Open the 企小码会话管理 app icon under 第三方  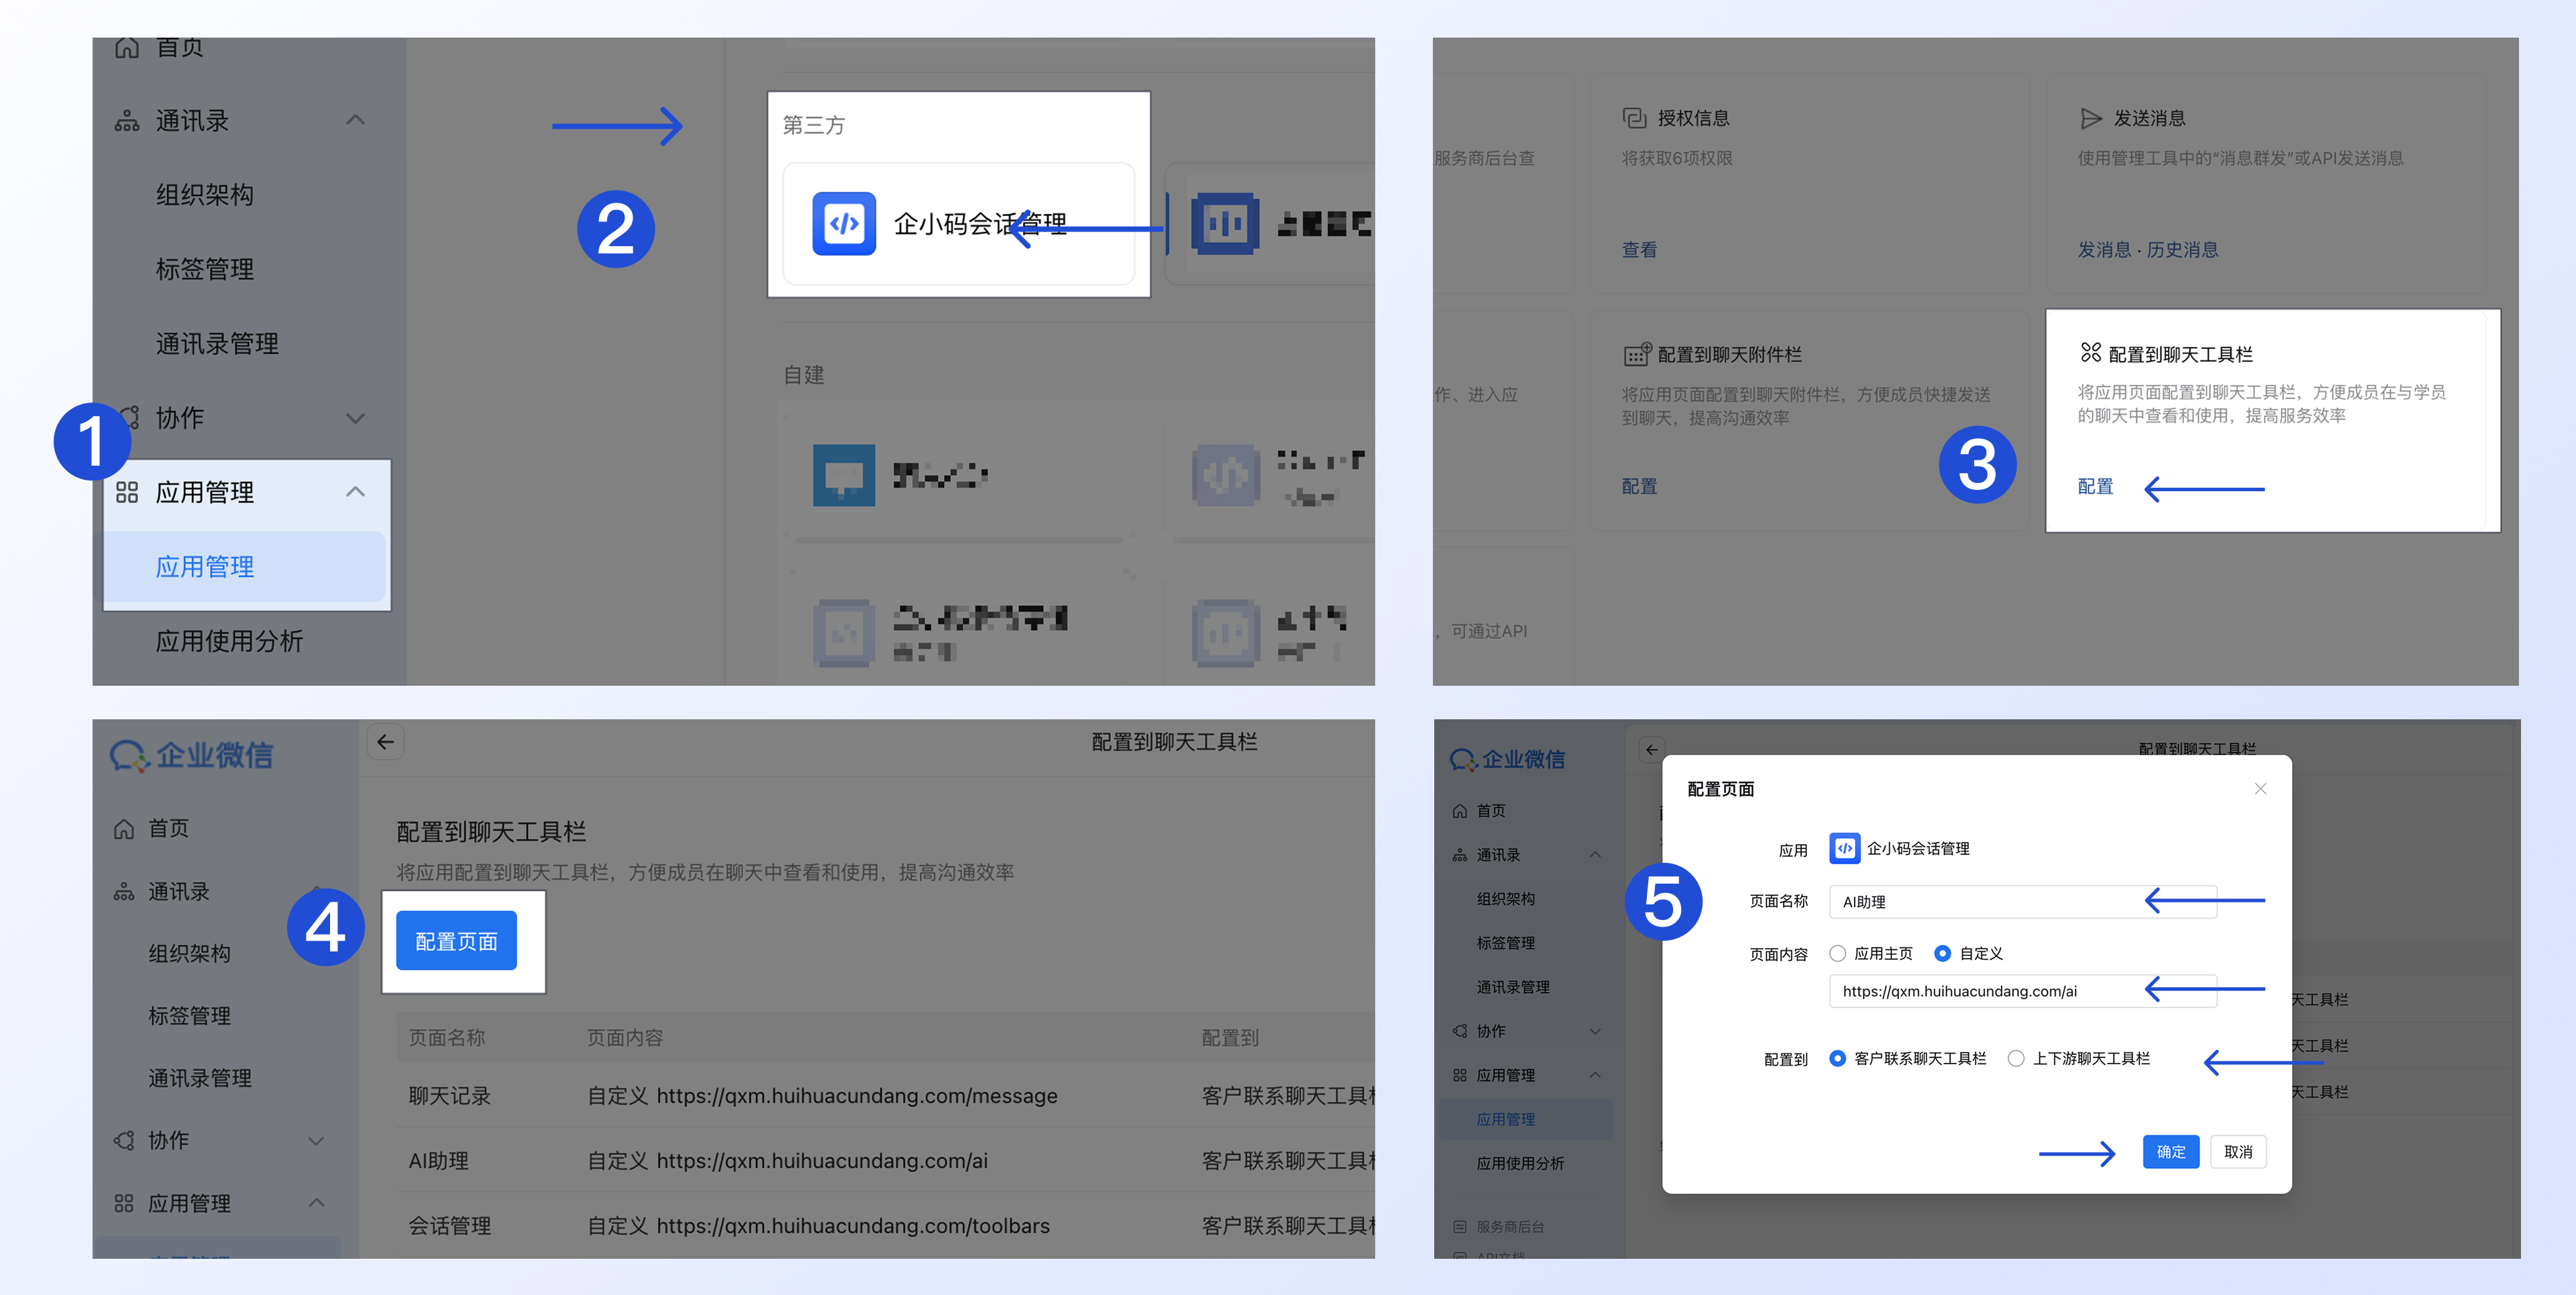click(844, 224)
